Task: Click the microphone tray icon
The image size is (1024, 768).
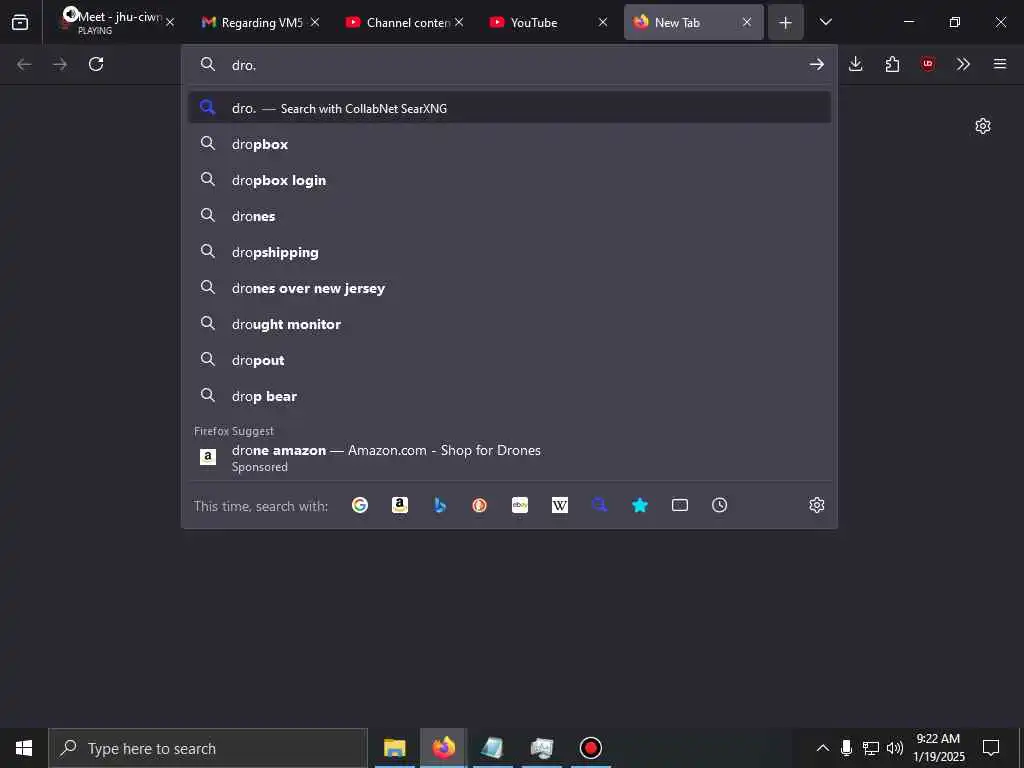Action: coord(846,748)
